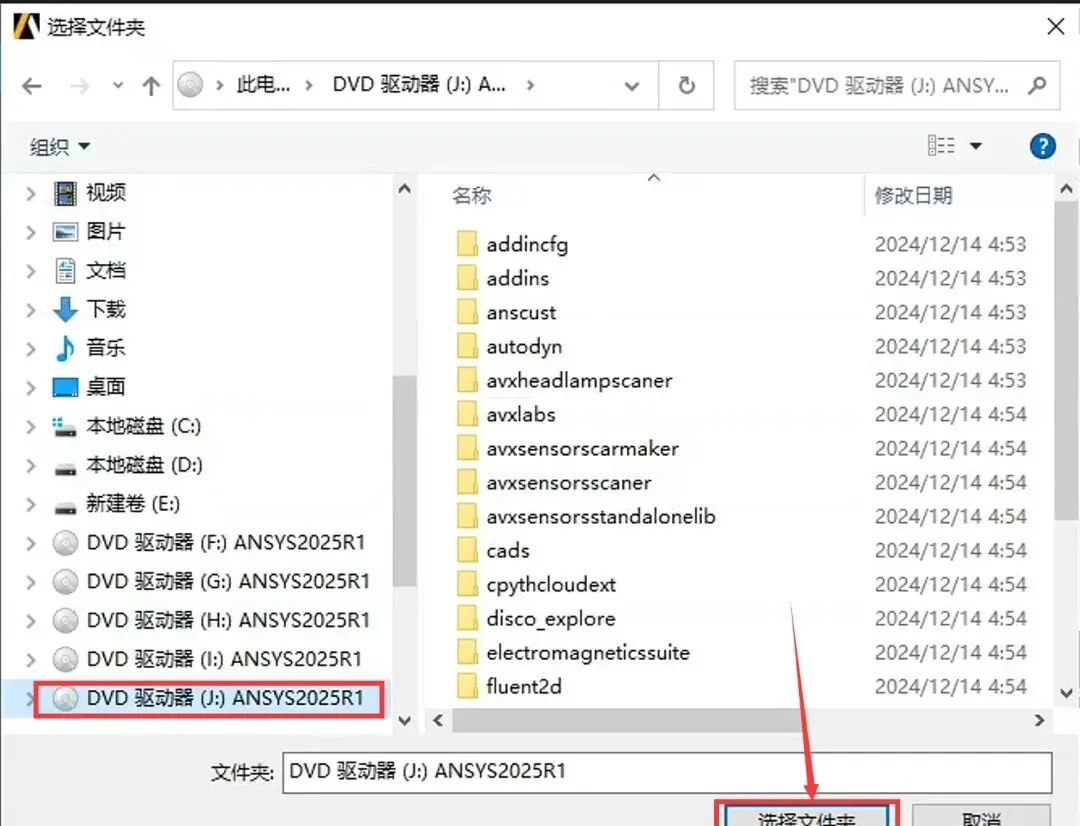Click the cpythcloudext folder icon
Viewport: 1080px width, 826px height.
pos(467,584)
